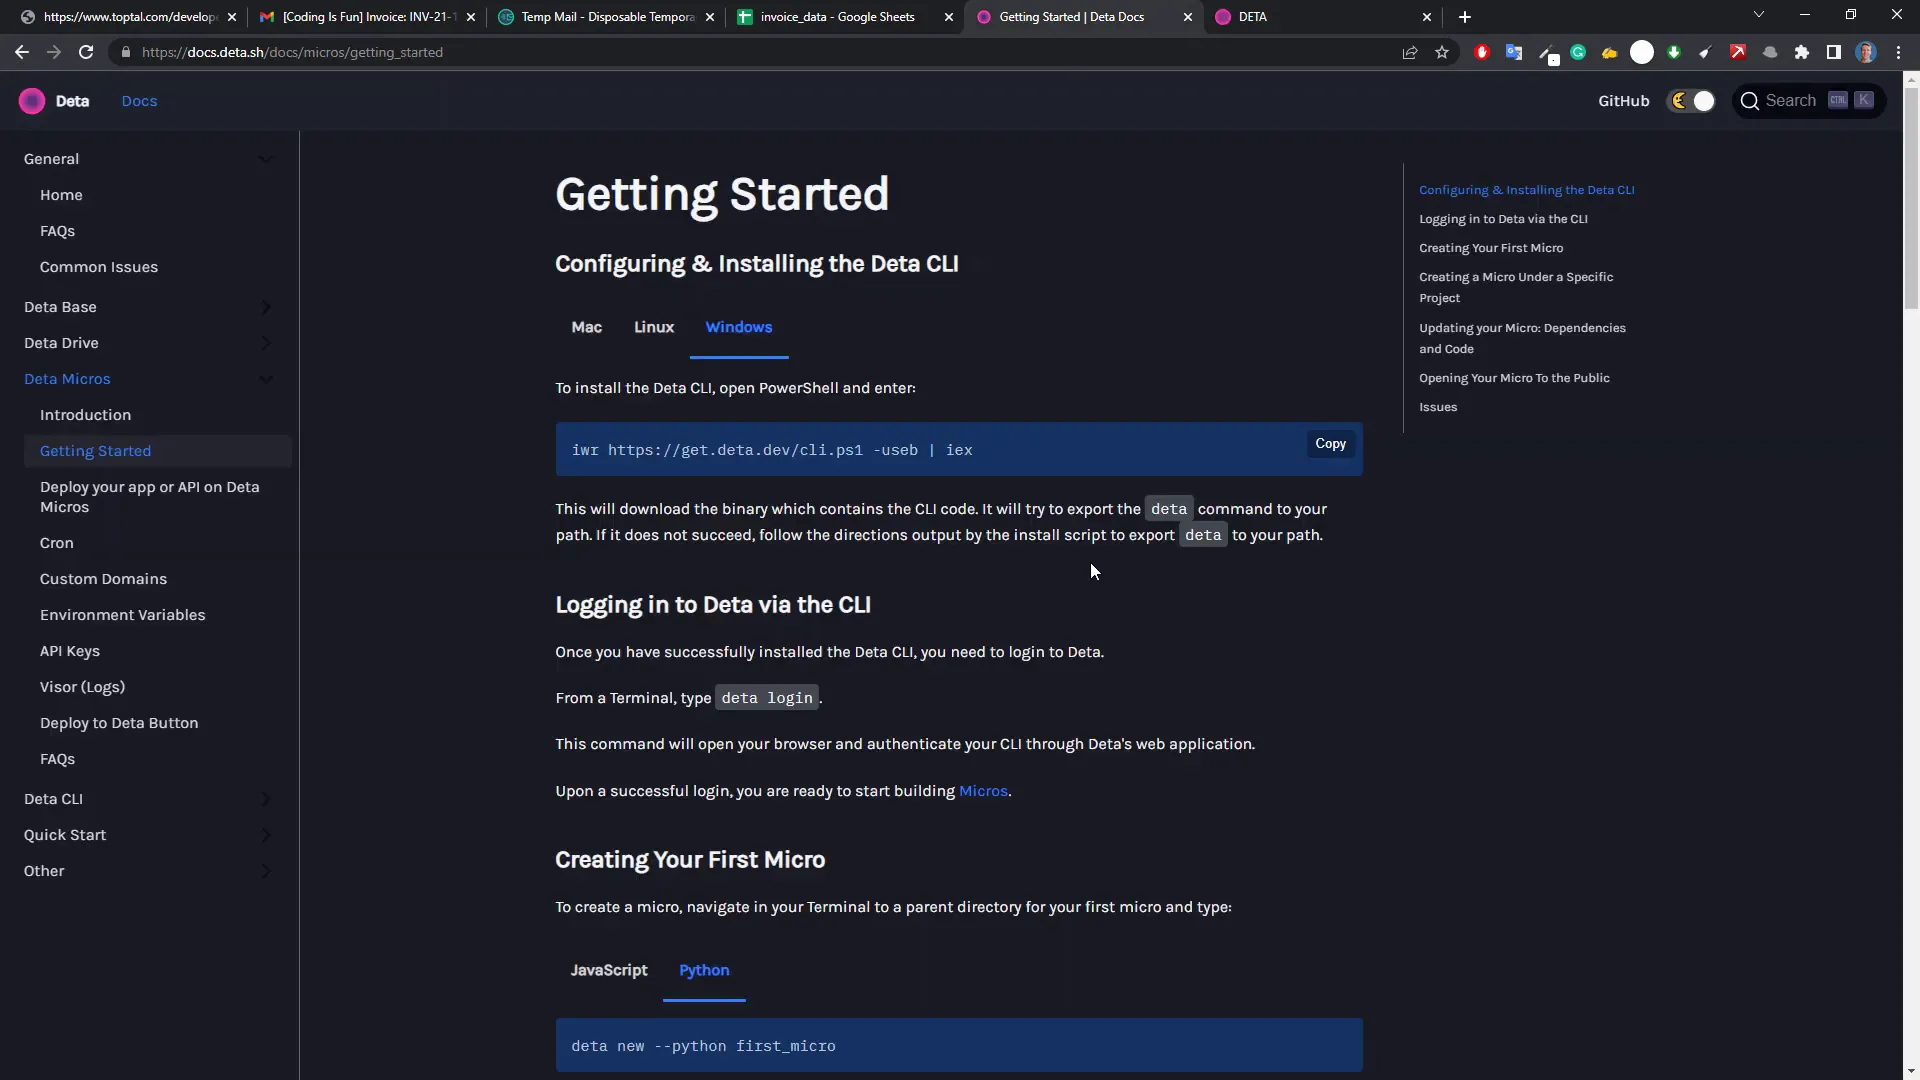The image size is (1920, 1080).
Task: Open the AdBlock extension
Action: pyautogui.click(x=1483, y=52)
